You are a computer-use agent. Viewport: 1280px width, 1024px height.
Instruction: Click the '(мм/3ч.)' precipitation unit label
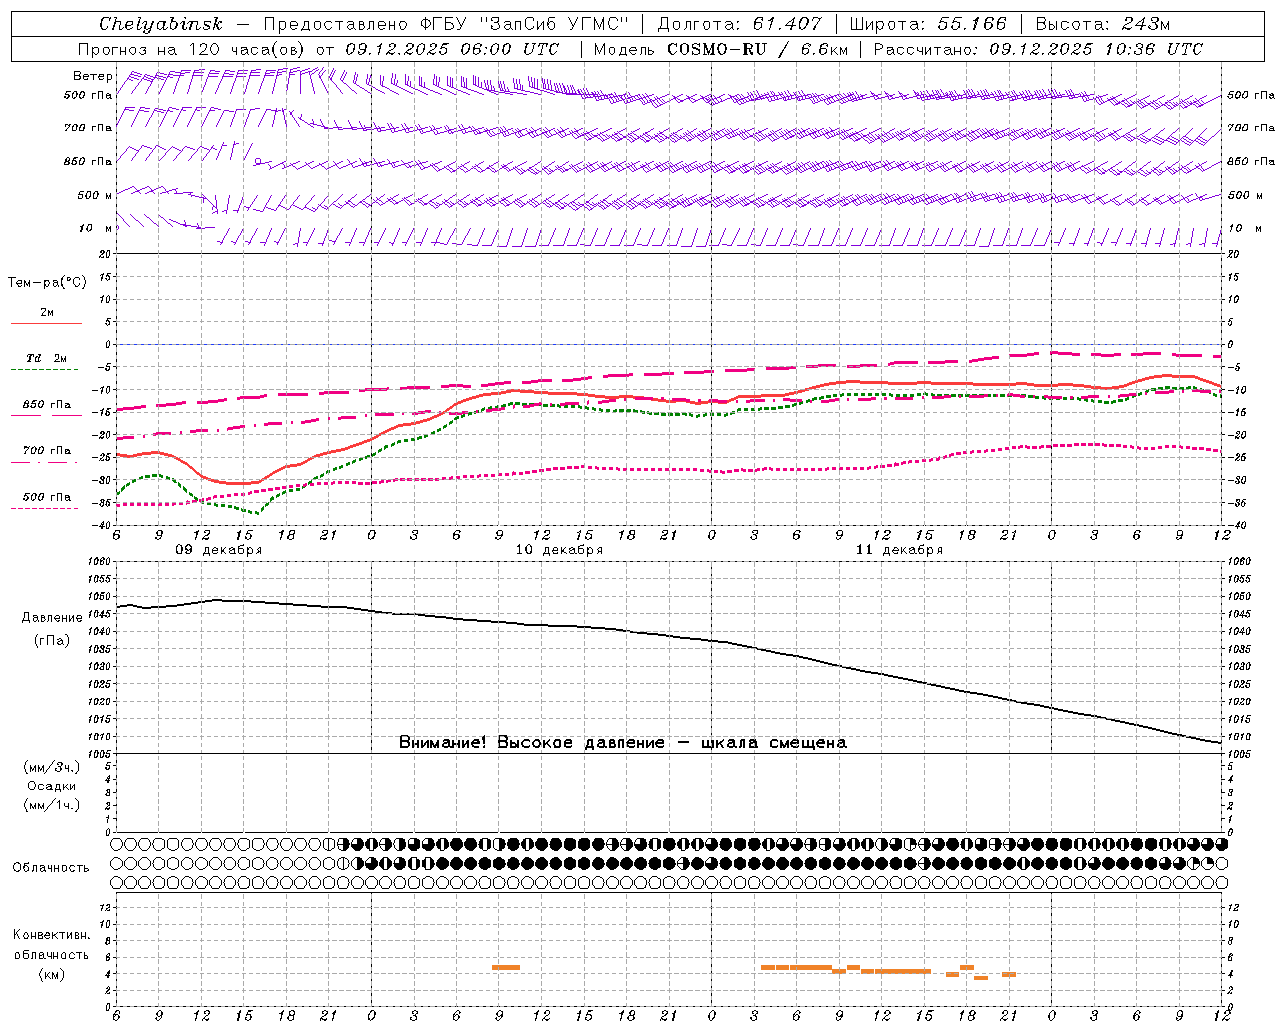pos(52,768)
